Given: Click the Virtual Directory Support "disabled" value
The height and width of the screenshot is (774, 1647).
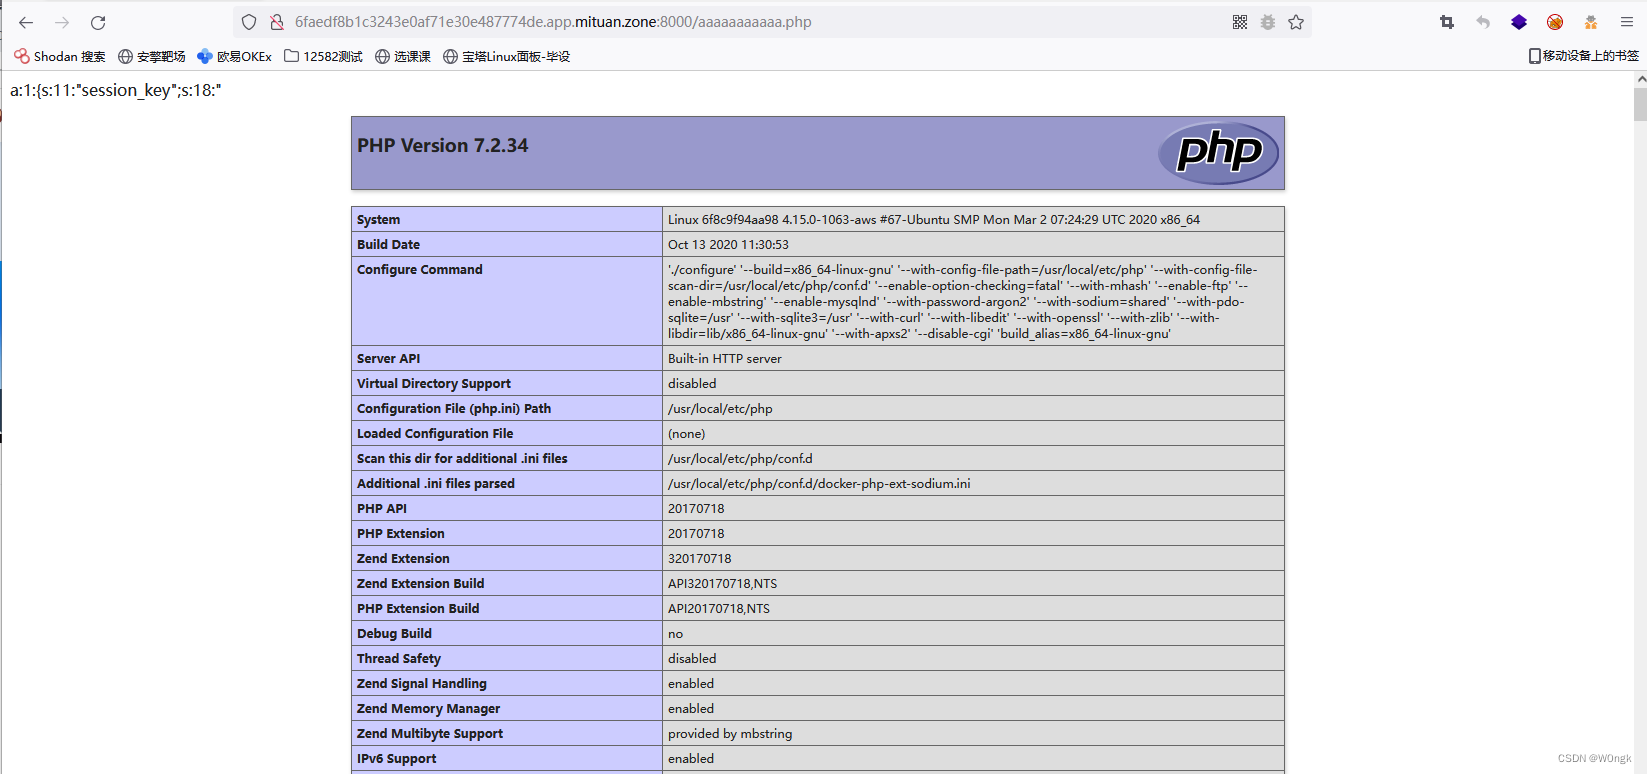Looking at the screenshot, I should (692, 384).
